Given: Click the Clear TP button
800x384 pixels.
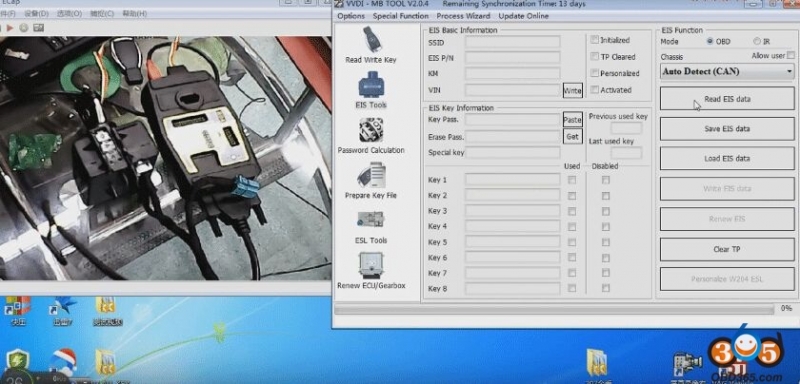Looking at the screenshot, I should click(727, 249).
